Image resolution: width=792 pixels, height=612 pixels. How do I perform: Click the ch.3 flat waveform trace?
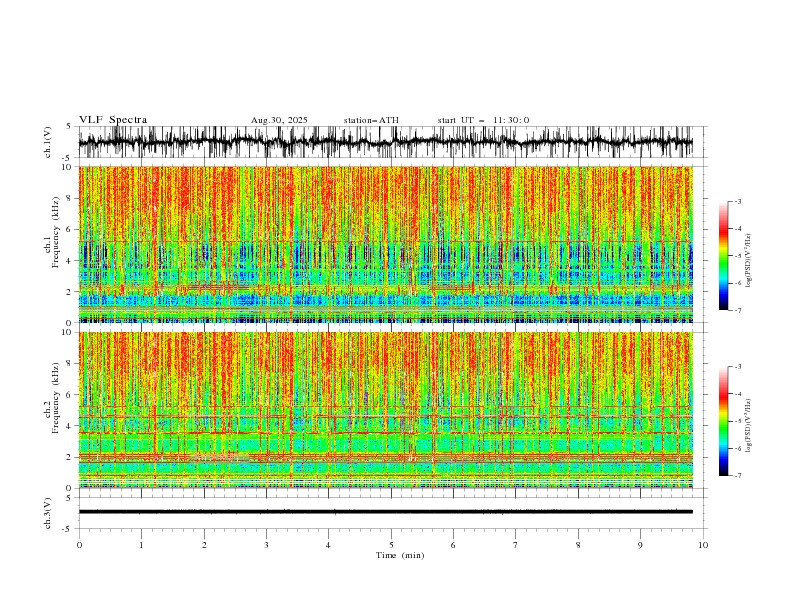click(385, 512)
